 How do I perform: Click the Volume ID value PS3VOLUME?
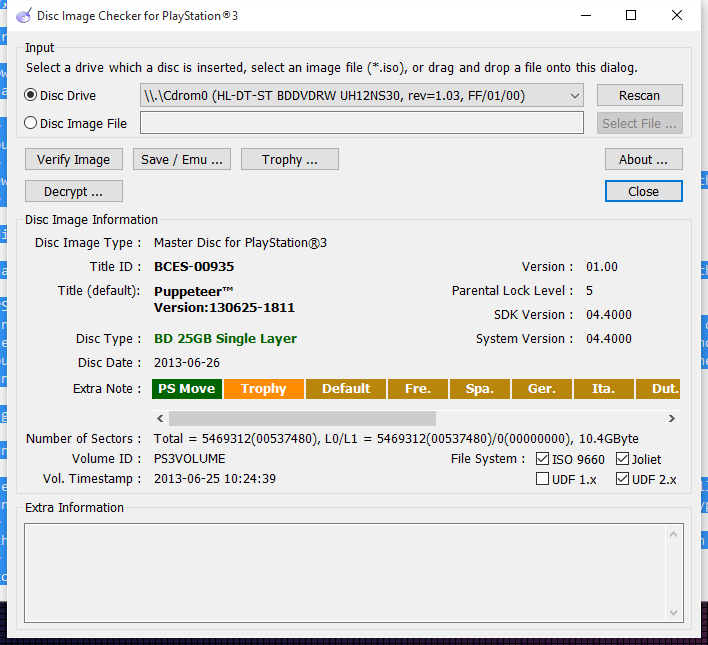[190, 459]
